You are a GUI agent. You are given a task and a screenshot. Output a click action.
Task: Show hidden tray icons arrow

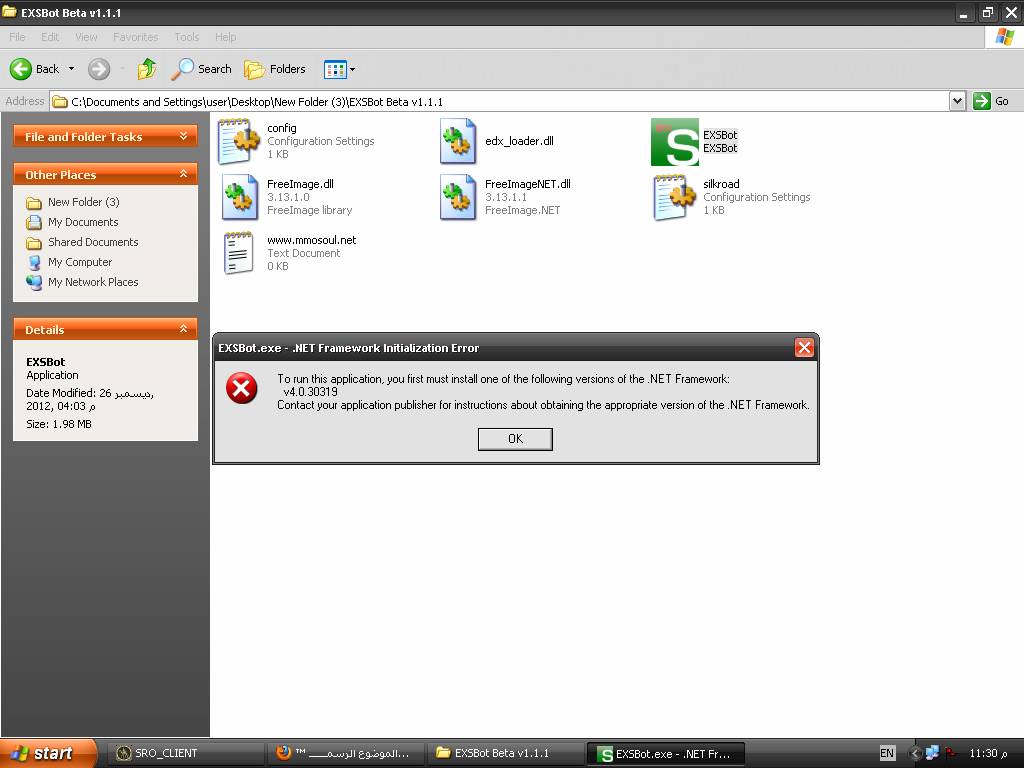[915, 754]
